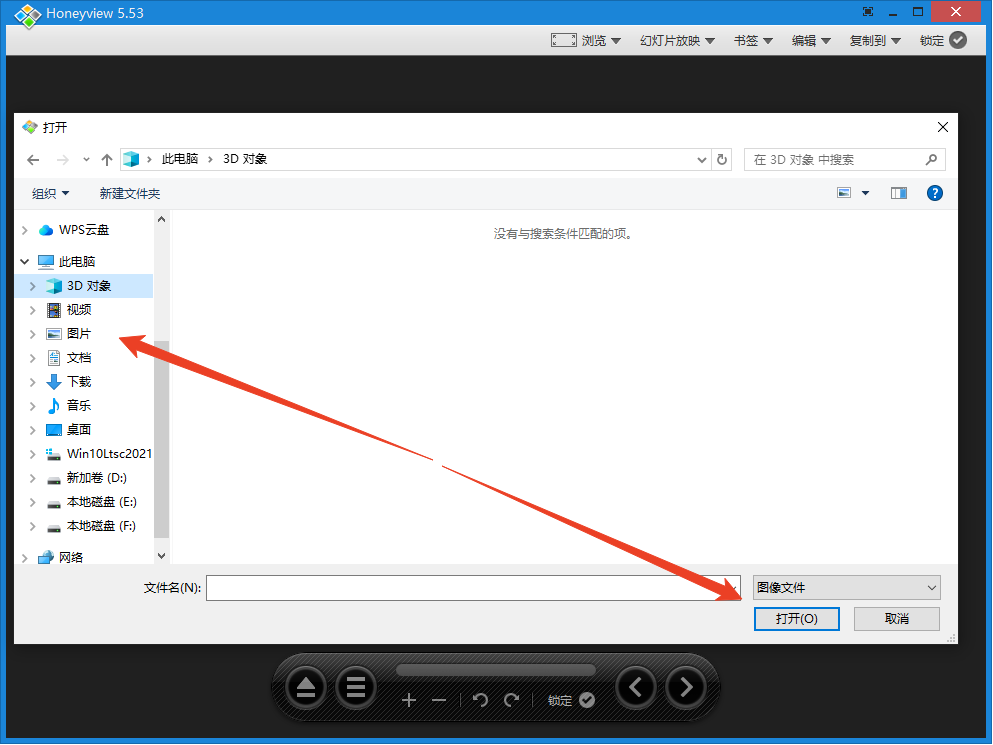Open Help with the question mark icon
This screenshot has height=745, width=993.
[934, 192]
